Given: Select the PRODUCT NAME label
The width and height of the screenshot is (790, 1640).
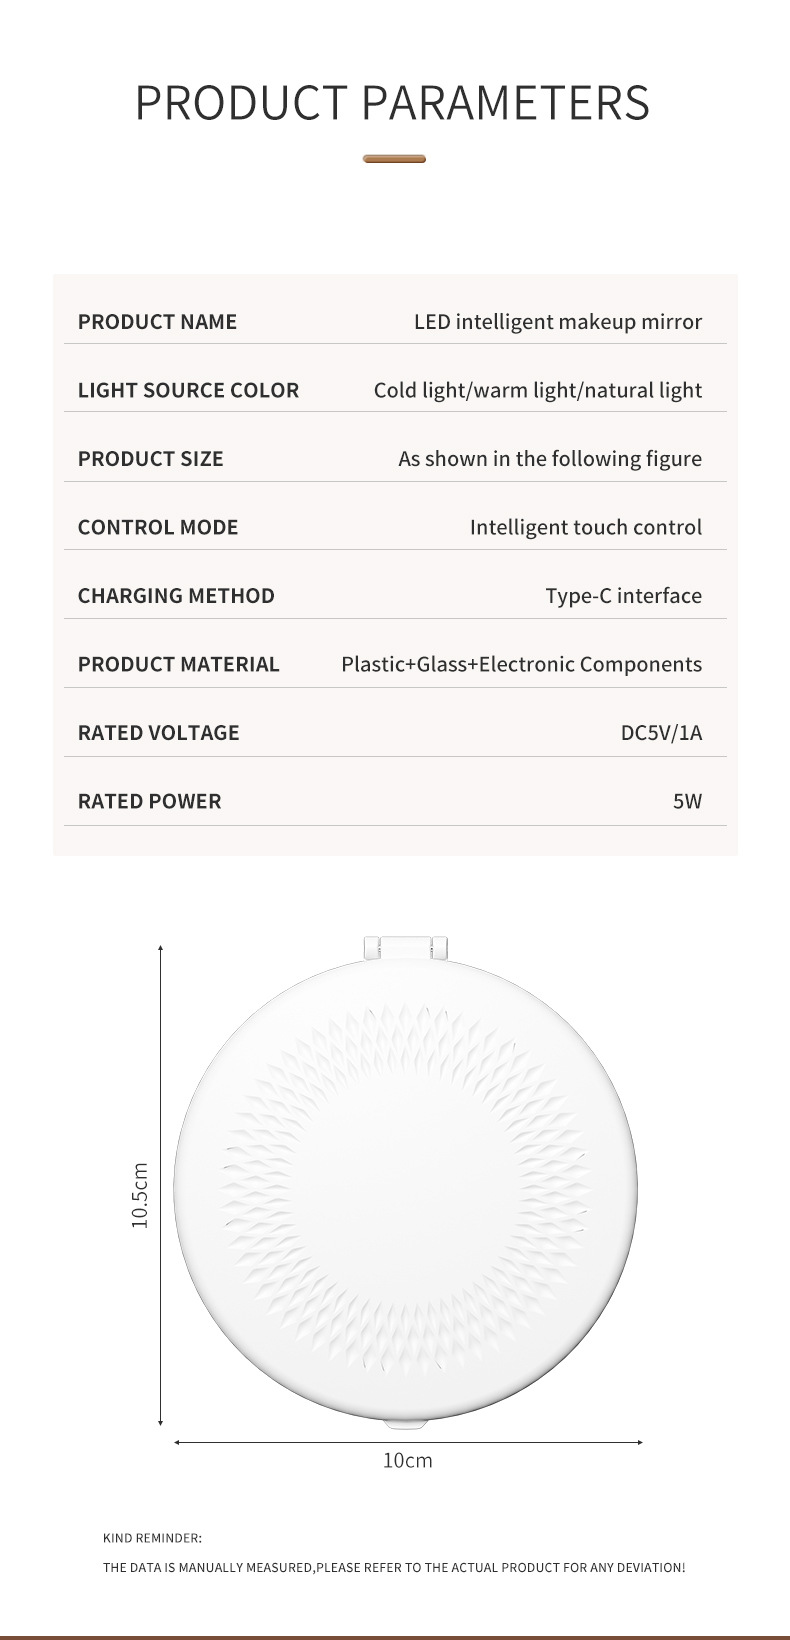Looking at the screenshot, I should (157, 322).
